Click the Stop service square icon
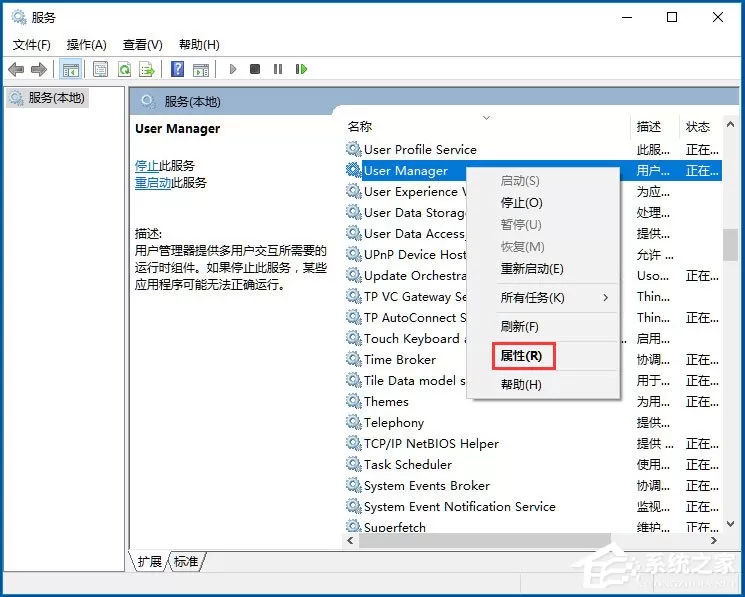This screenshot has height=597, width=745. click(255, 69)
